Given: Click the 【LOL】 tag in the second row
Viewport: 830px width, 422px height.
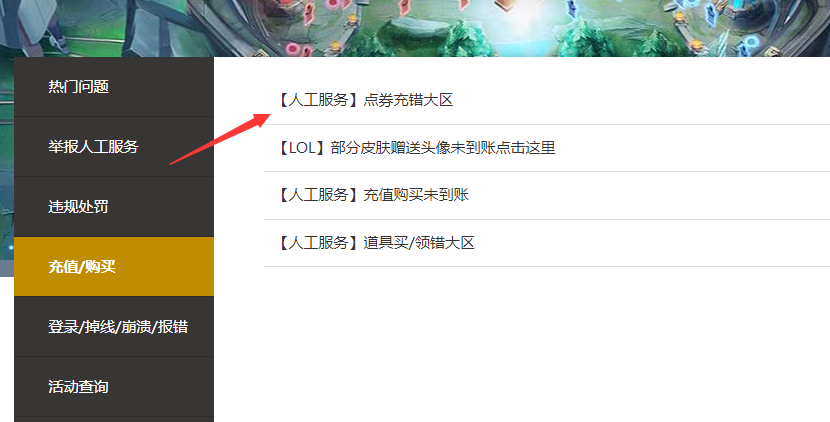Looking at the screenshot, I should click(302, 148).
